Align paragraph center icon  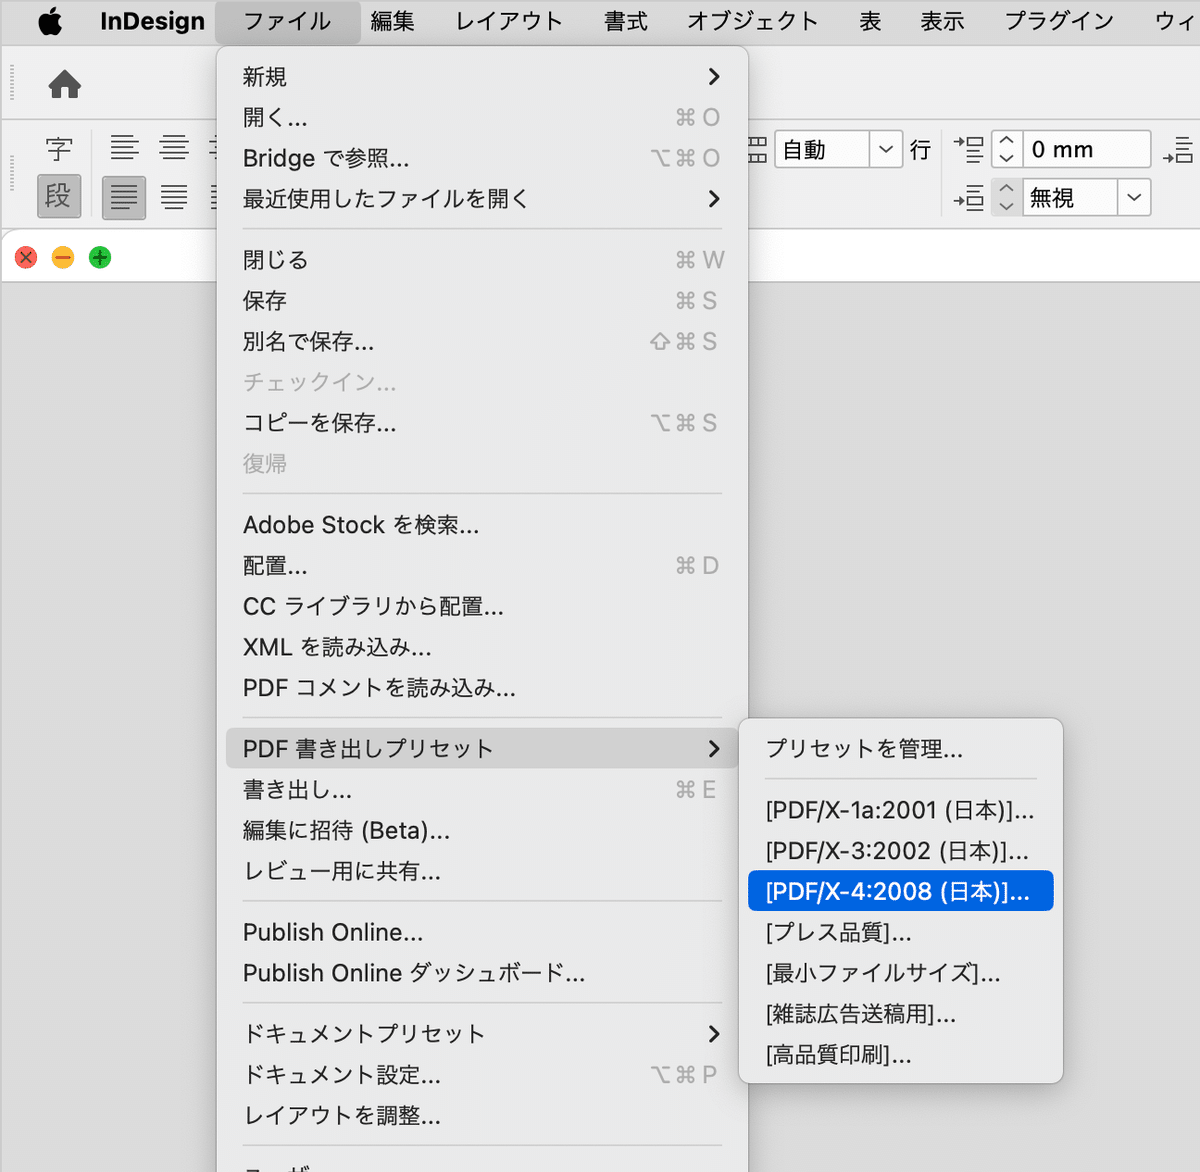pos(174,148)
